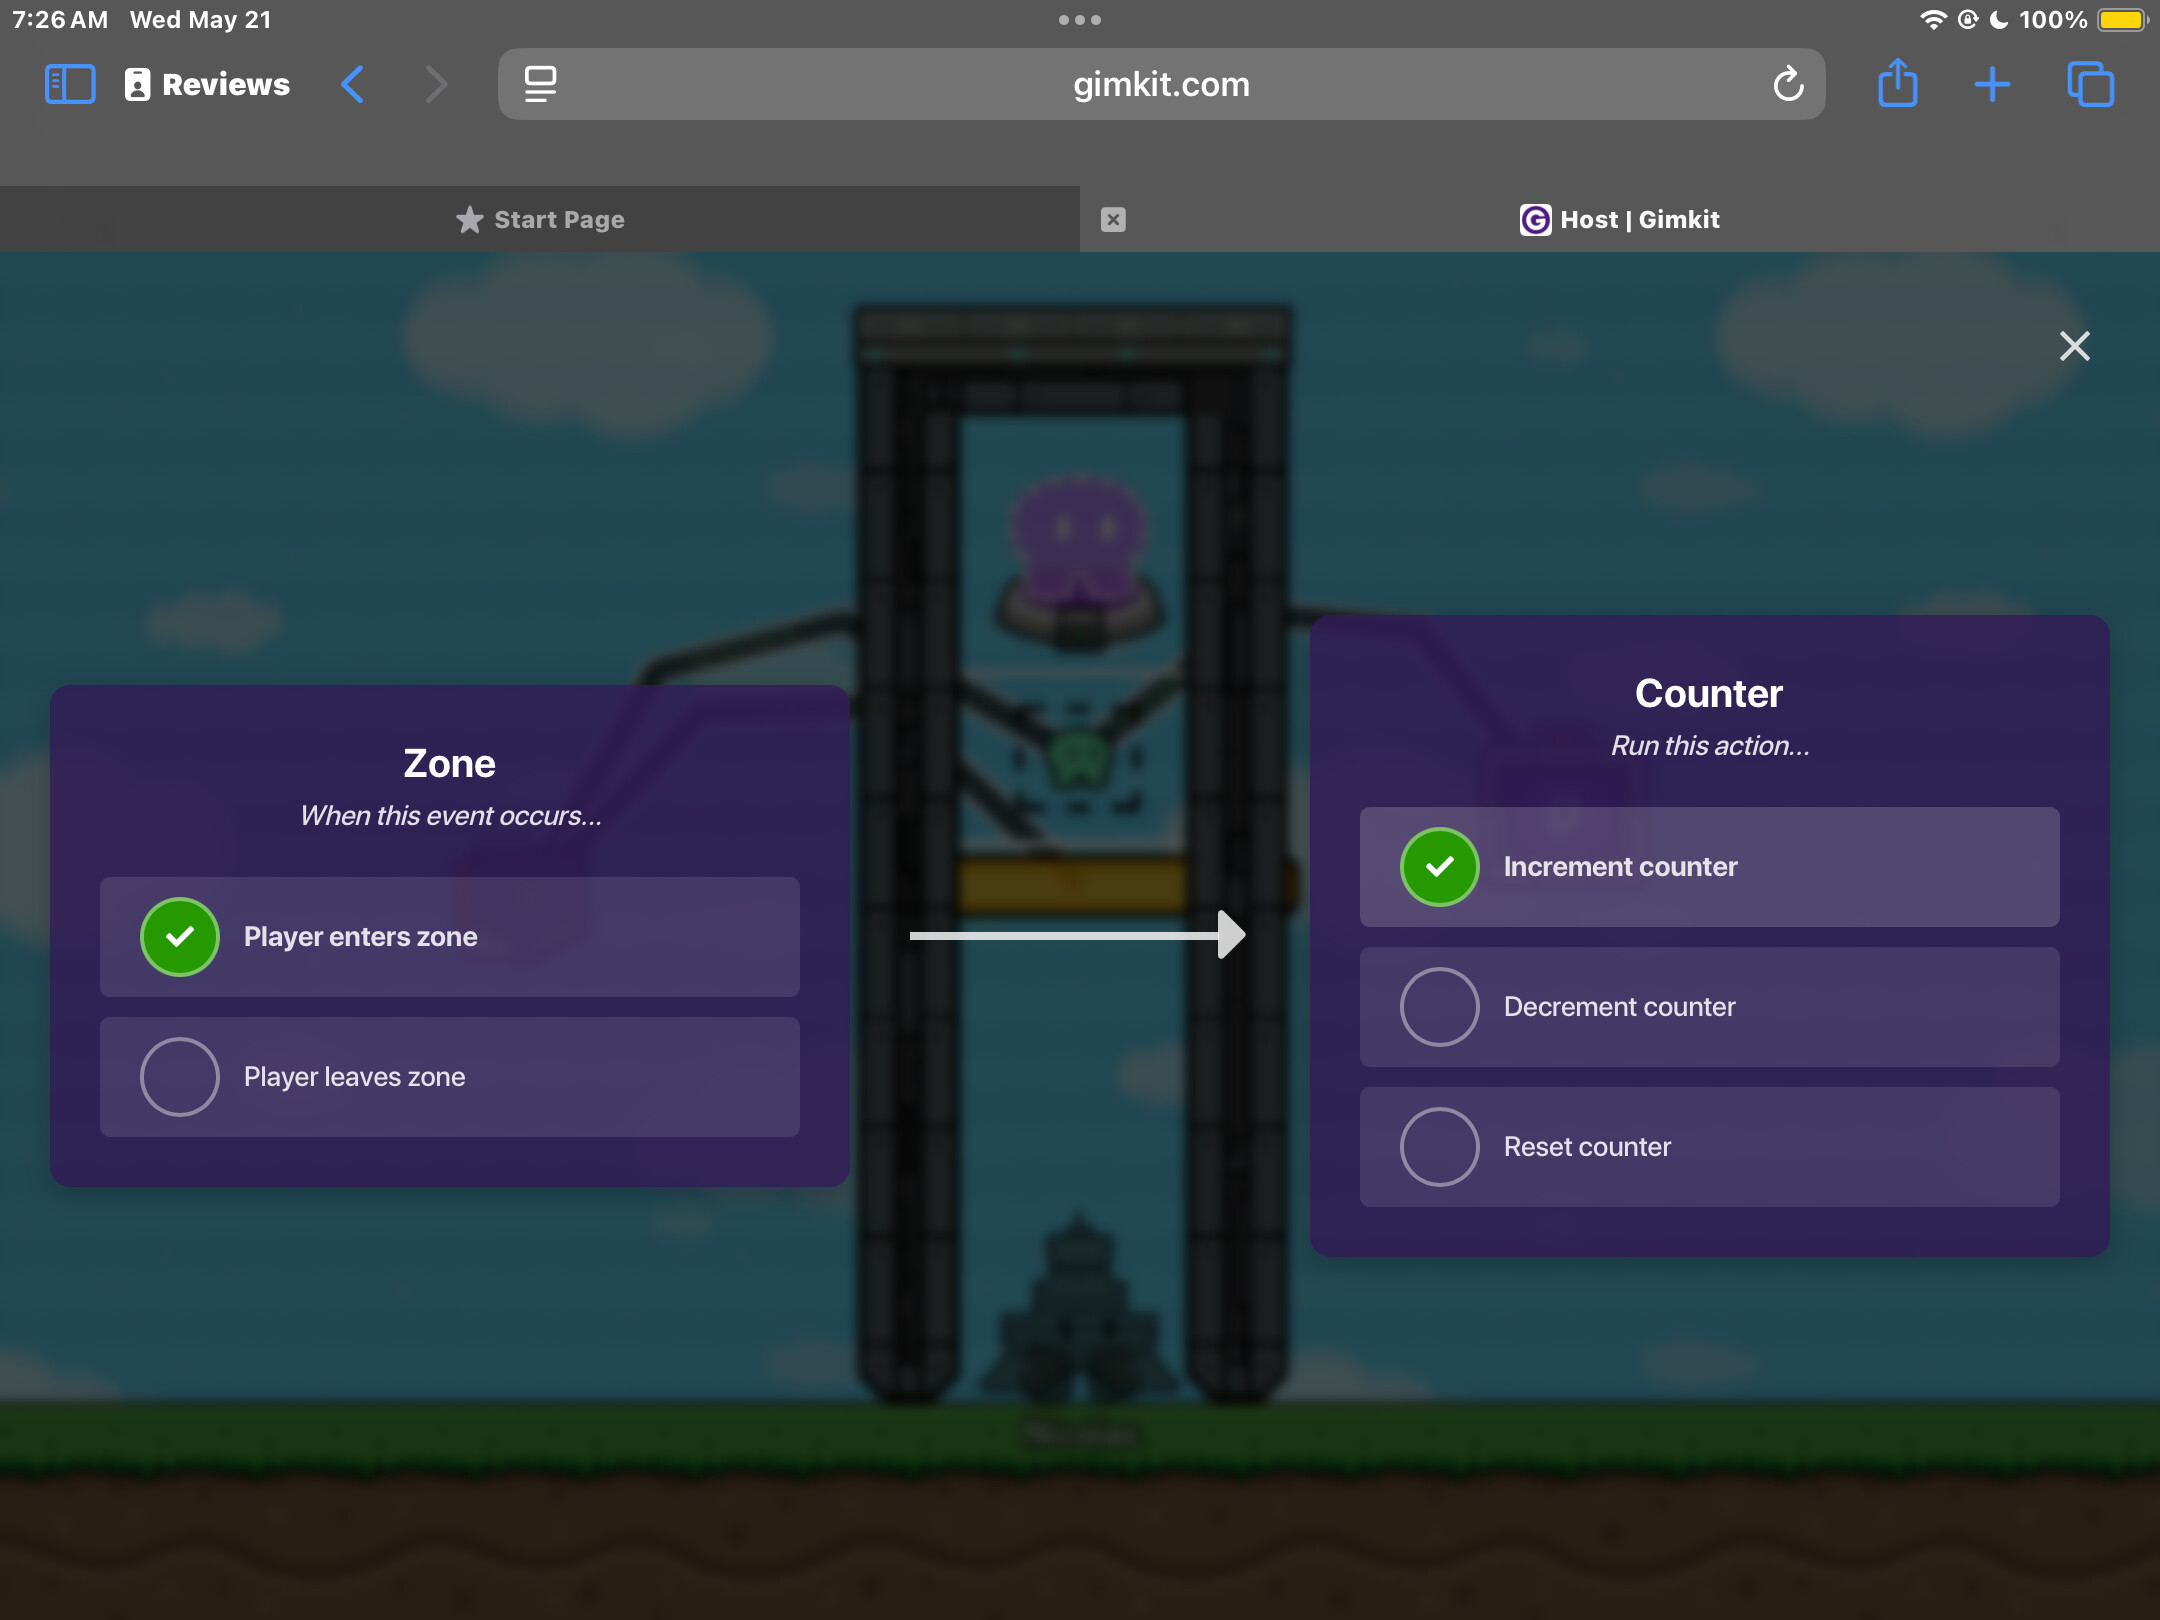This screenshot has height=1620, width=2160.
Task: Open page reader menu icon in address bar
Action: pyautogui.click(x=540, y=84)
